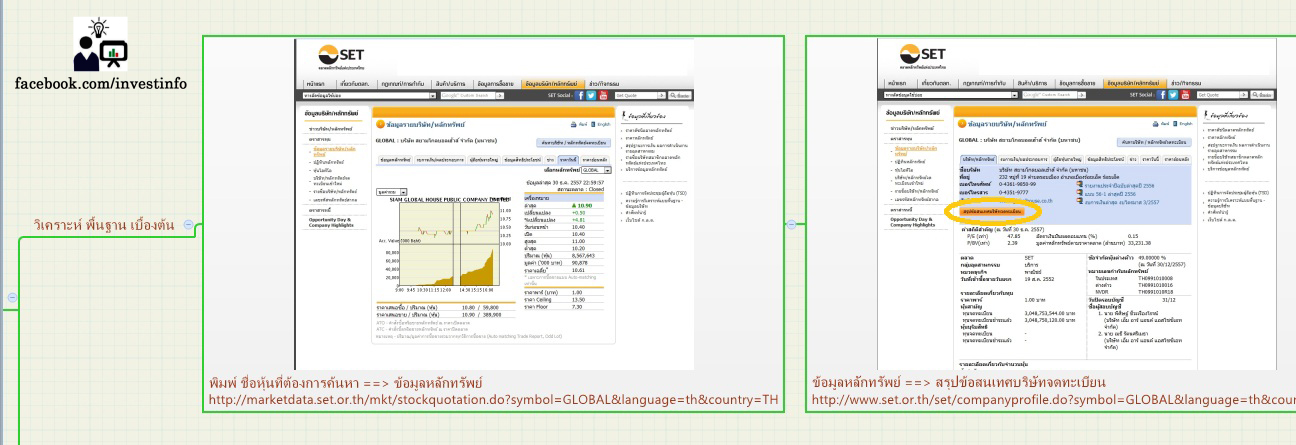Image resolution: width=1296 pixels, height=445 pixels.
Task: Open กฎเกณฑ์/การกำกับ tab in stock quotation screenshot
Action: point(403,83)
